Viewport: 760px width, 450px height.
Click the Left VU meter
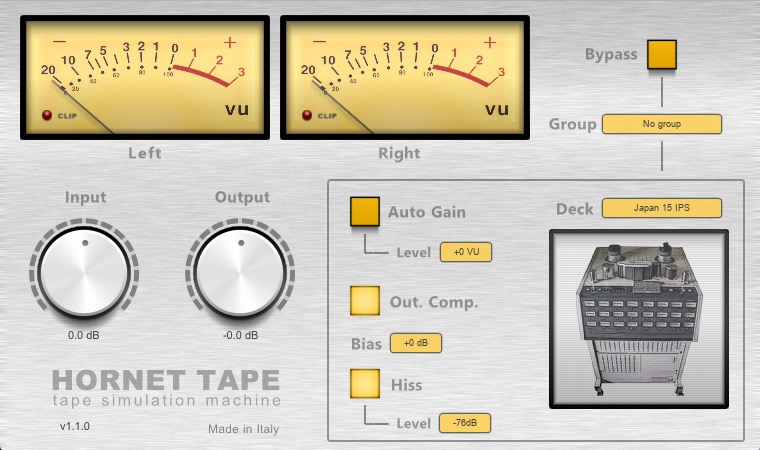click(x=145, y=78)
